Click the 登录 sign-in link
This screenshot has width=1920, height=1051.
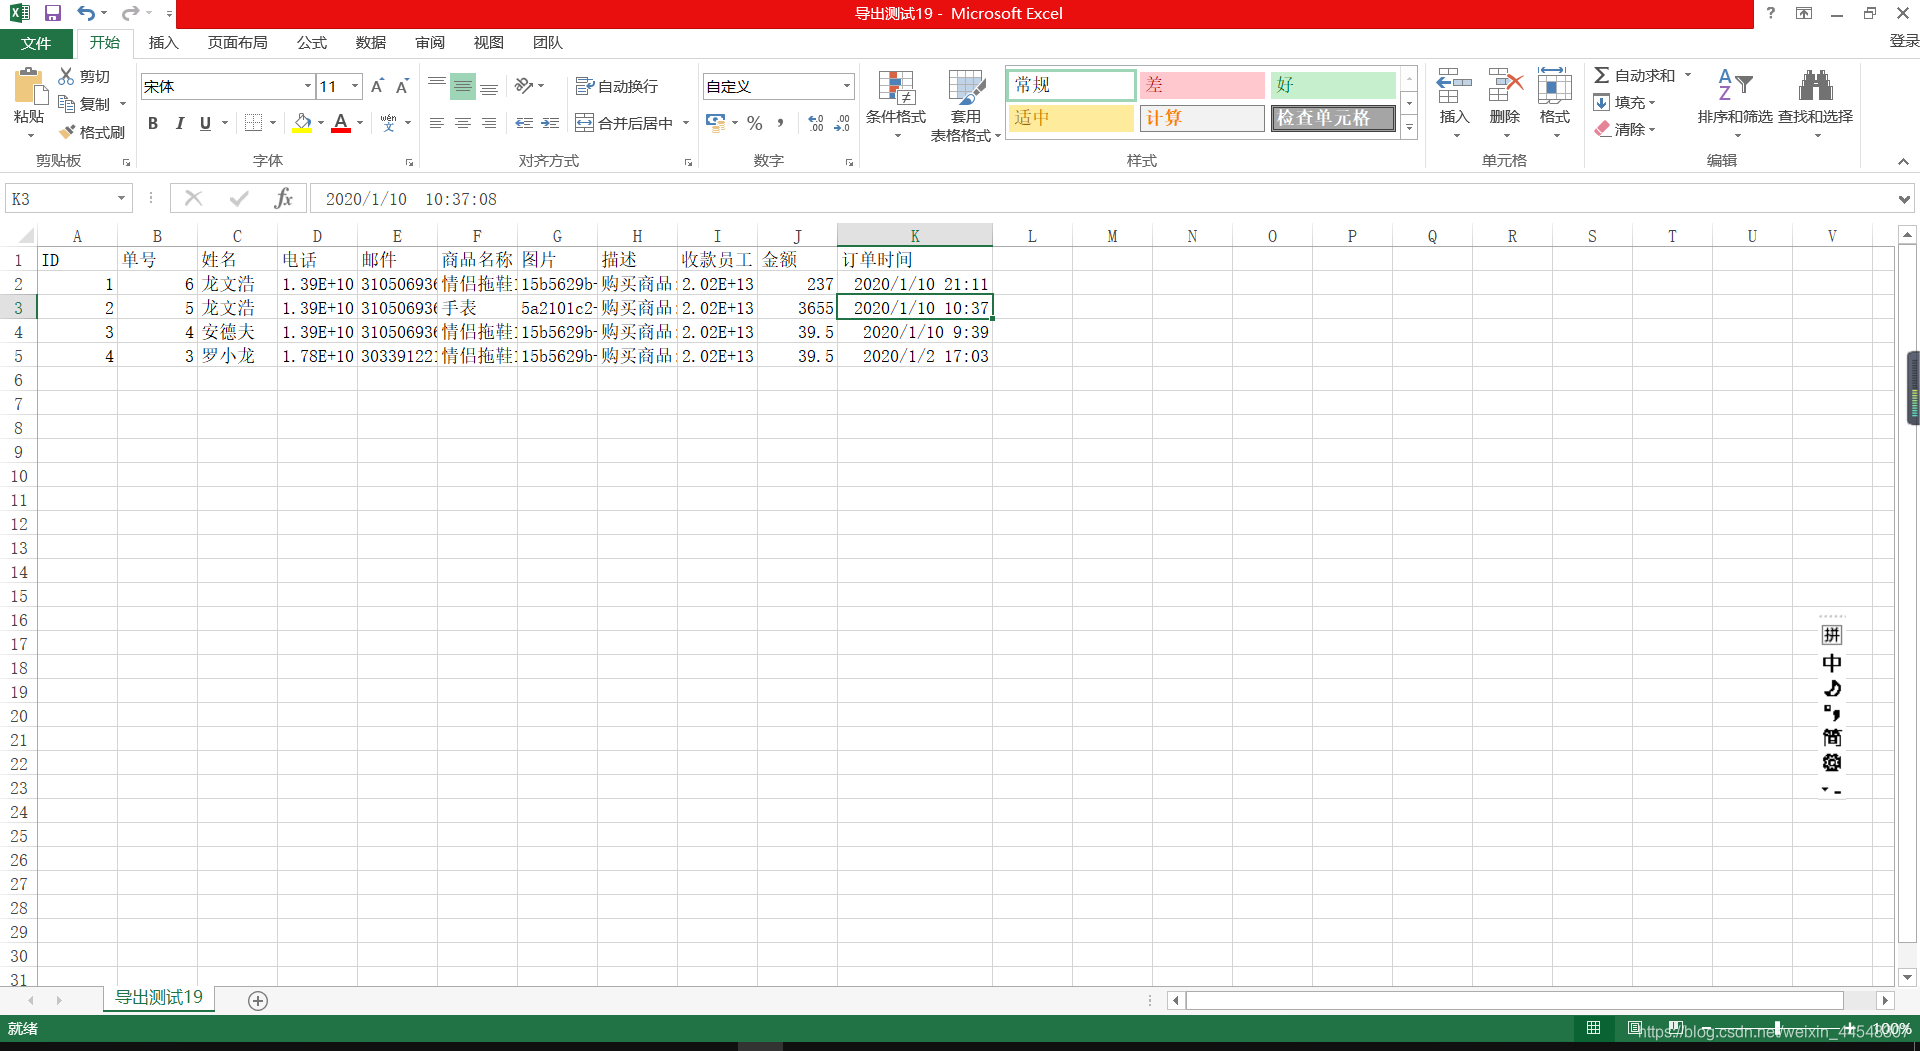click(1903, 41)
